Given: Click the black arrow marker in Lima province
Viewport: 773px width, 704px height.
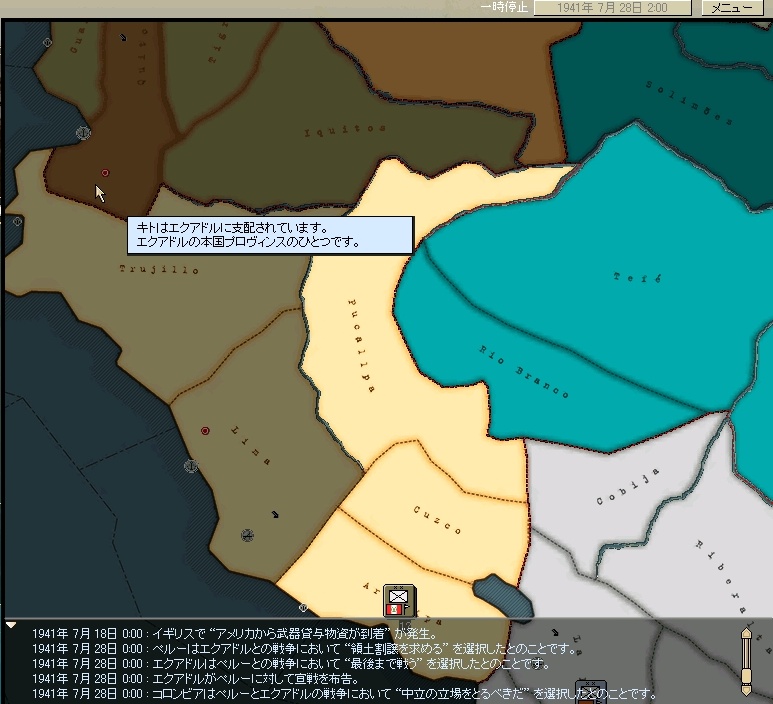Looking at the screenshot, I should 275,515.
